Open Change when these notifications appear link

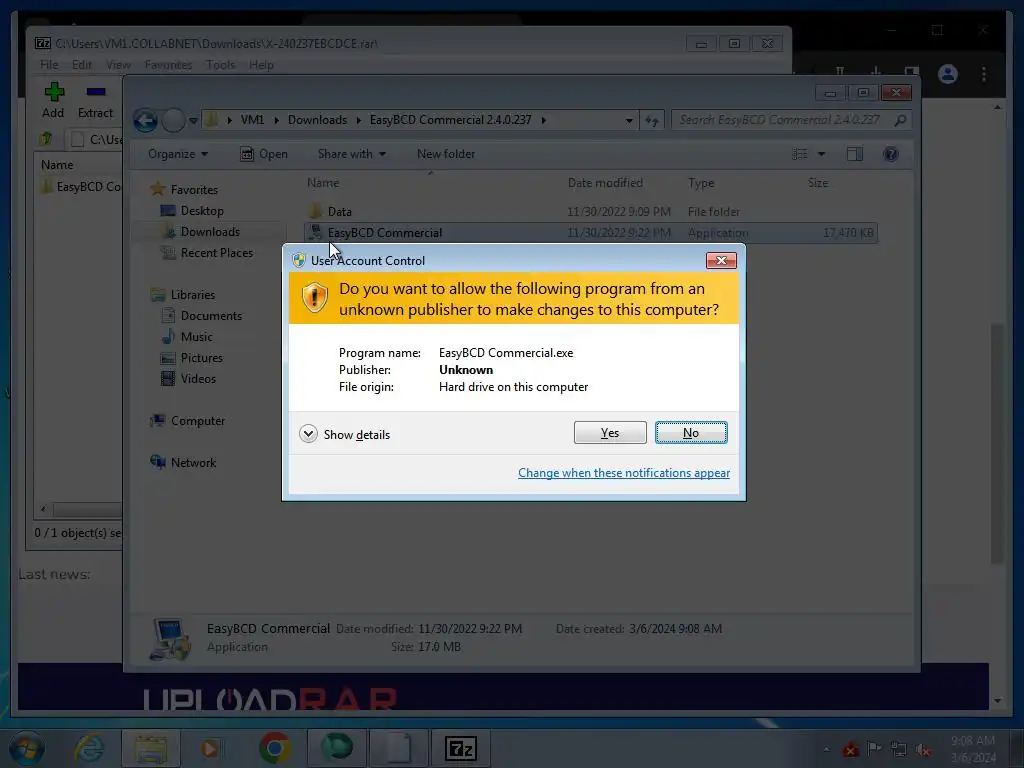pyautogui.click(x=624, y=473)
